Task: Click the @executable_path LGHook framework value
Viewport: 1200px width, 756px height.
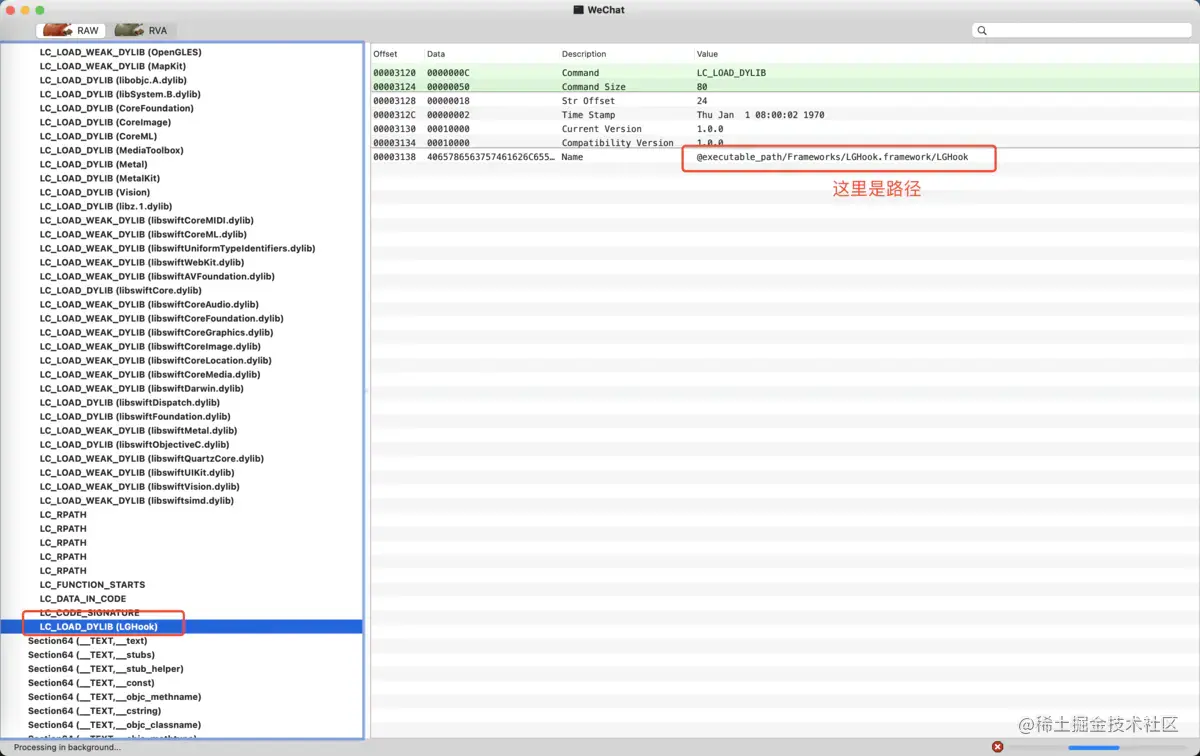Action: [x=832, y=157]
